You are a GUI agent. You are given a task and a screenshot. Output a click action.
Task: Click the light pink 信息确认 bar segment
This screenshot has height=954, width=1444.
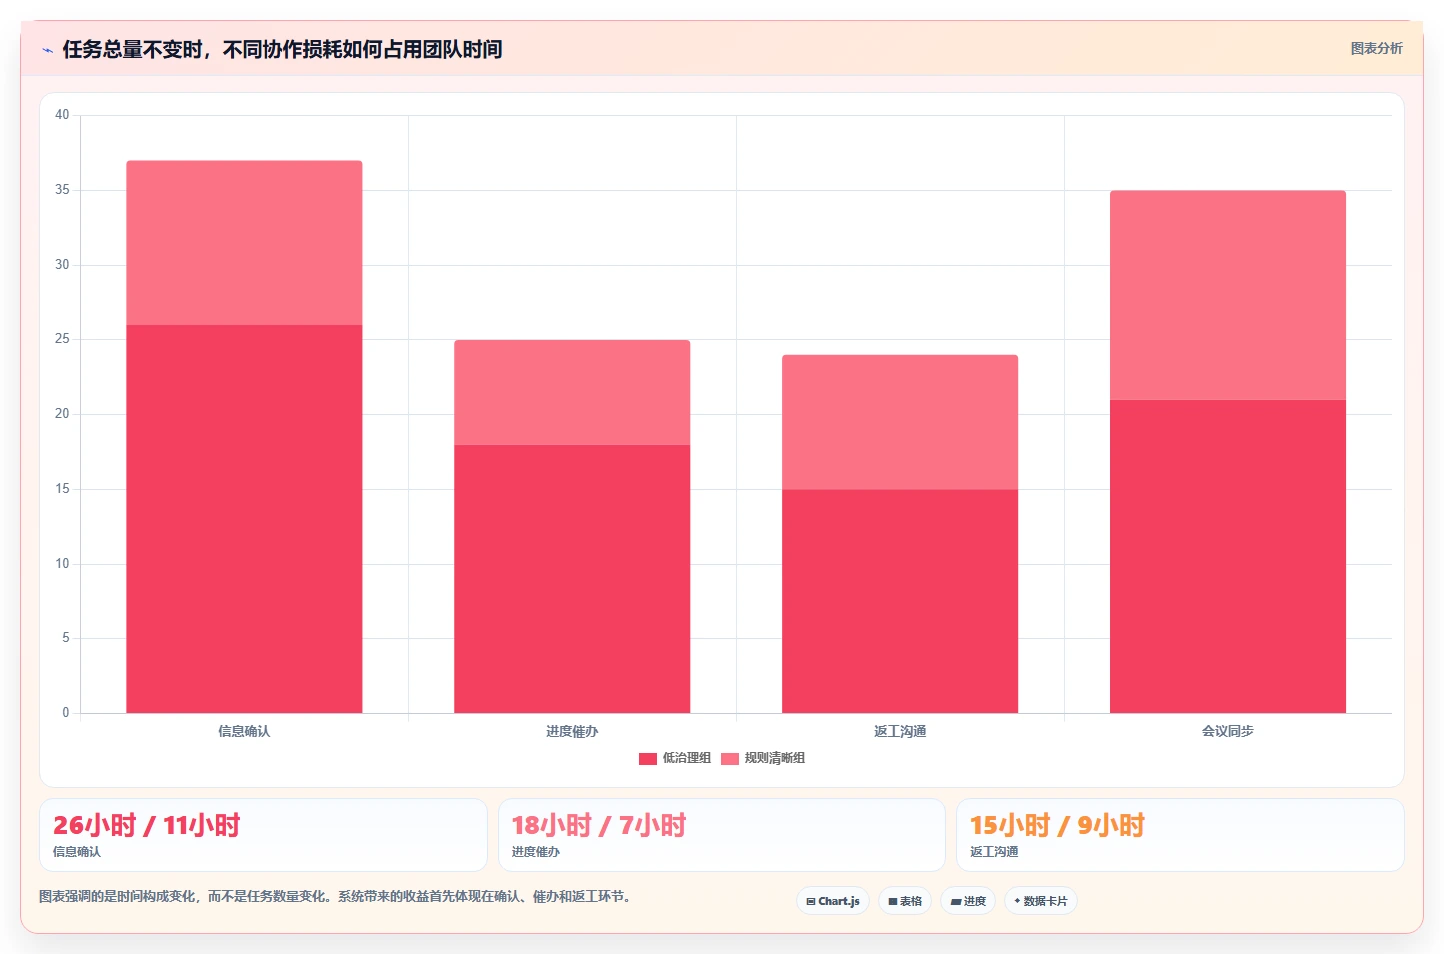pyautogui.click(x=244, y=243)
